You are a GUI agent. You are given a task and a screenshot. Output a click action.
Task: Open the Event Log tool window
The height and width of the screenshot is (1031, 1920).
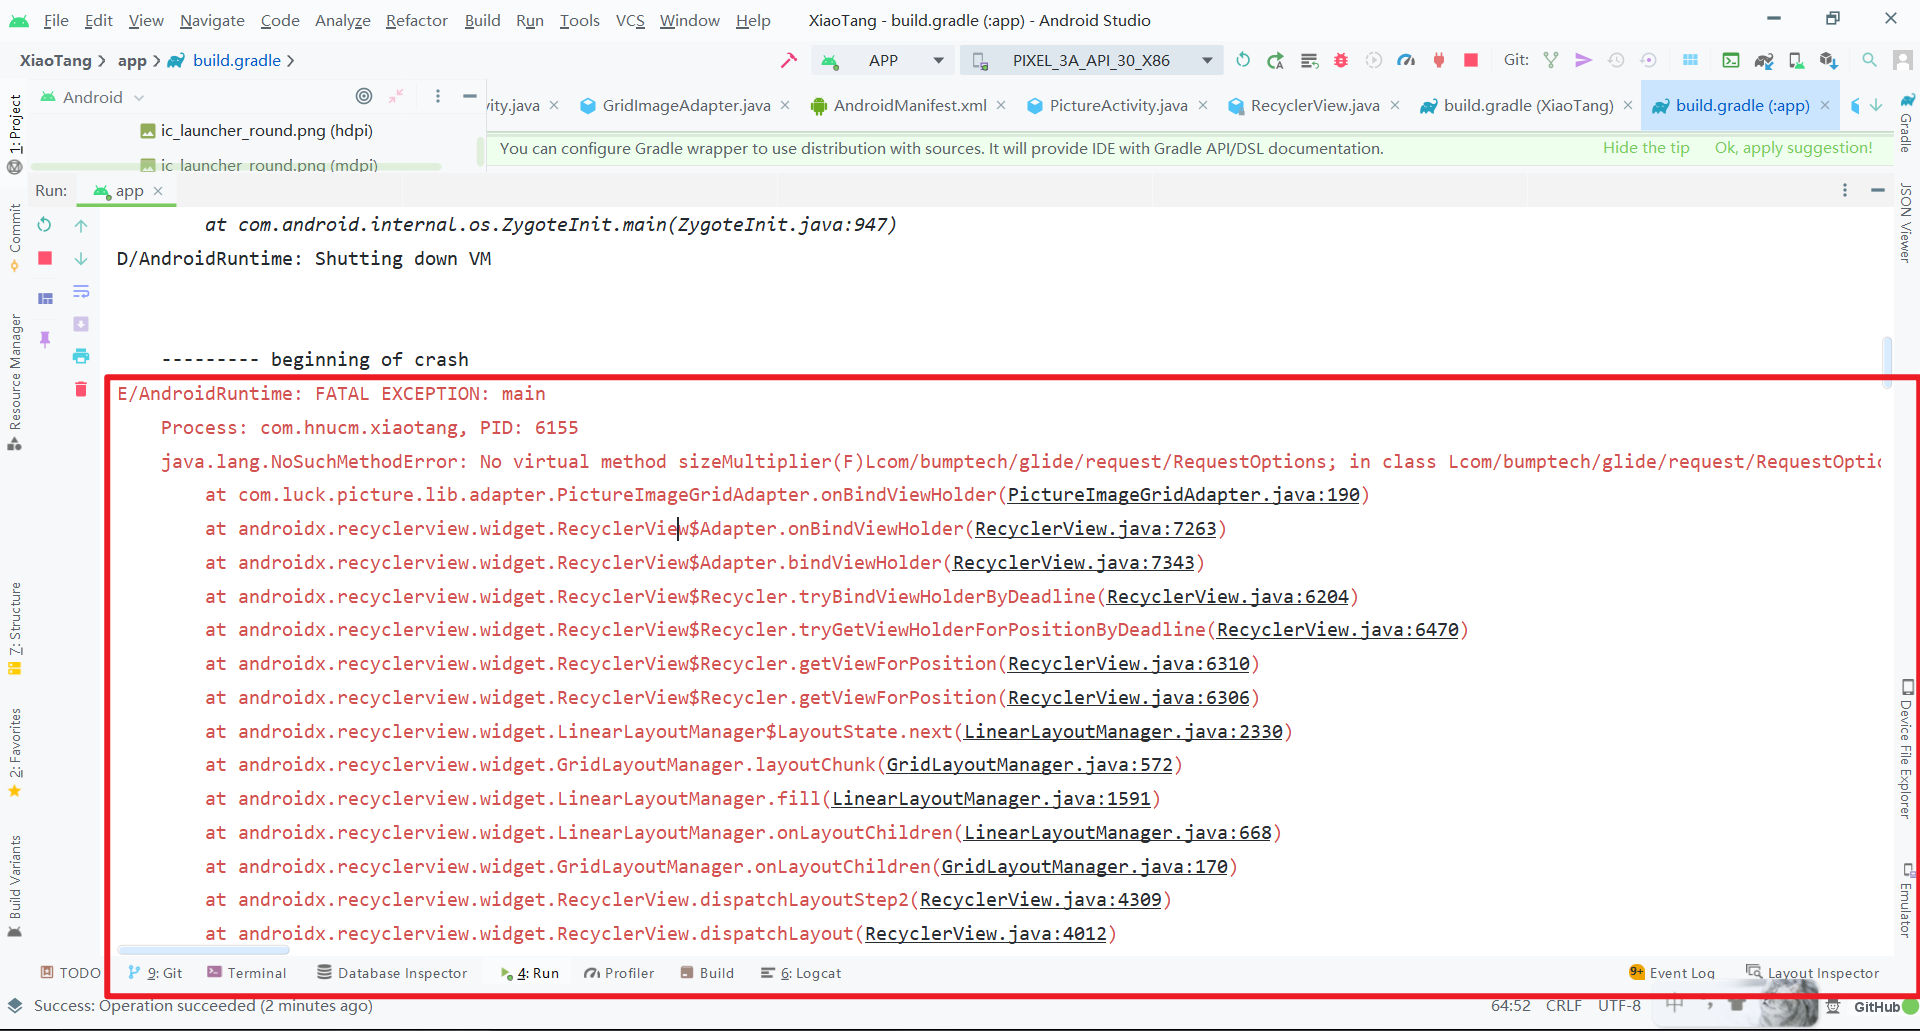[1672, 973]
